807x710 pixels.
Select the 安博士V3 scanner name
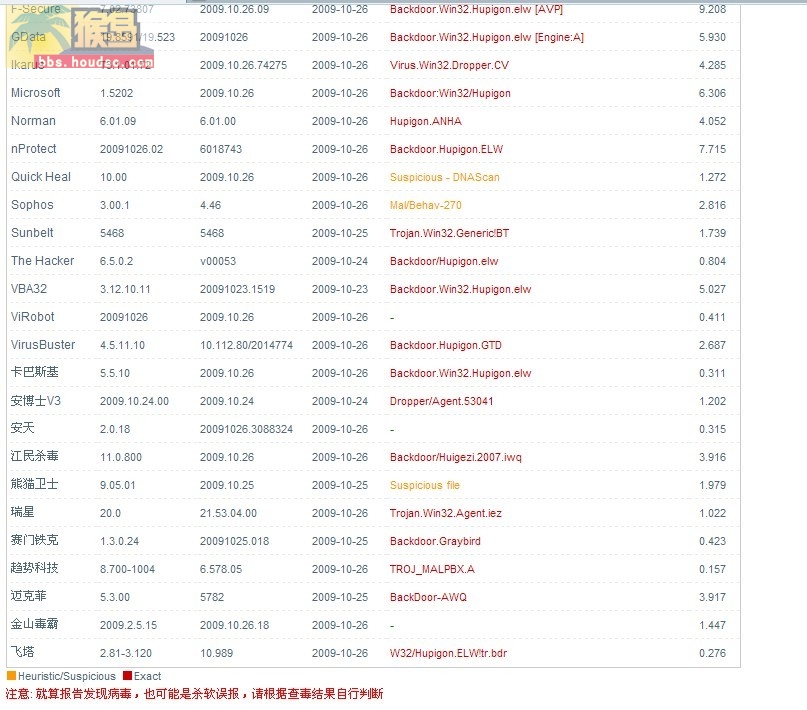[x=36, y=400]
